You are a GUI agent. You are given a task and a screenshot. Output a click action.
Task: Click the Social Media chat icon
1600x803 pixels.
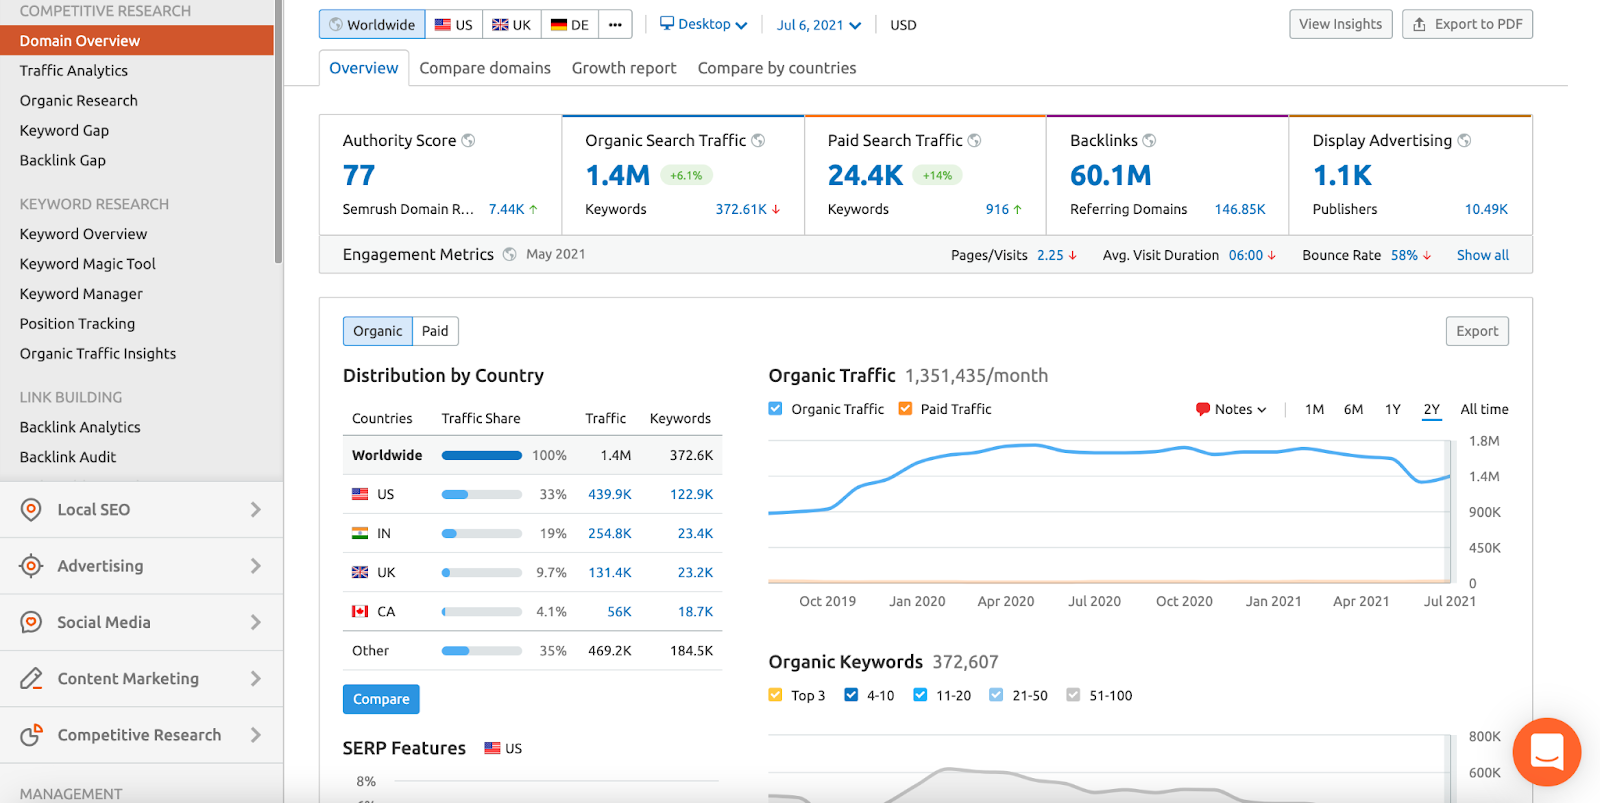[x=31, y=622]
